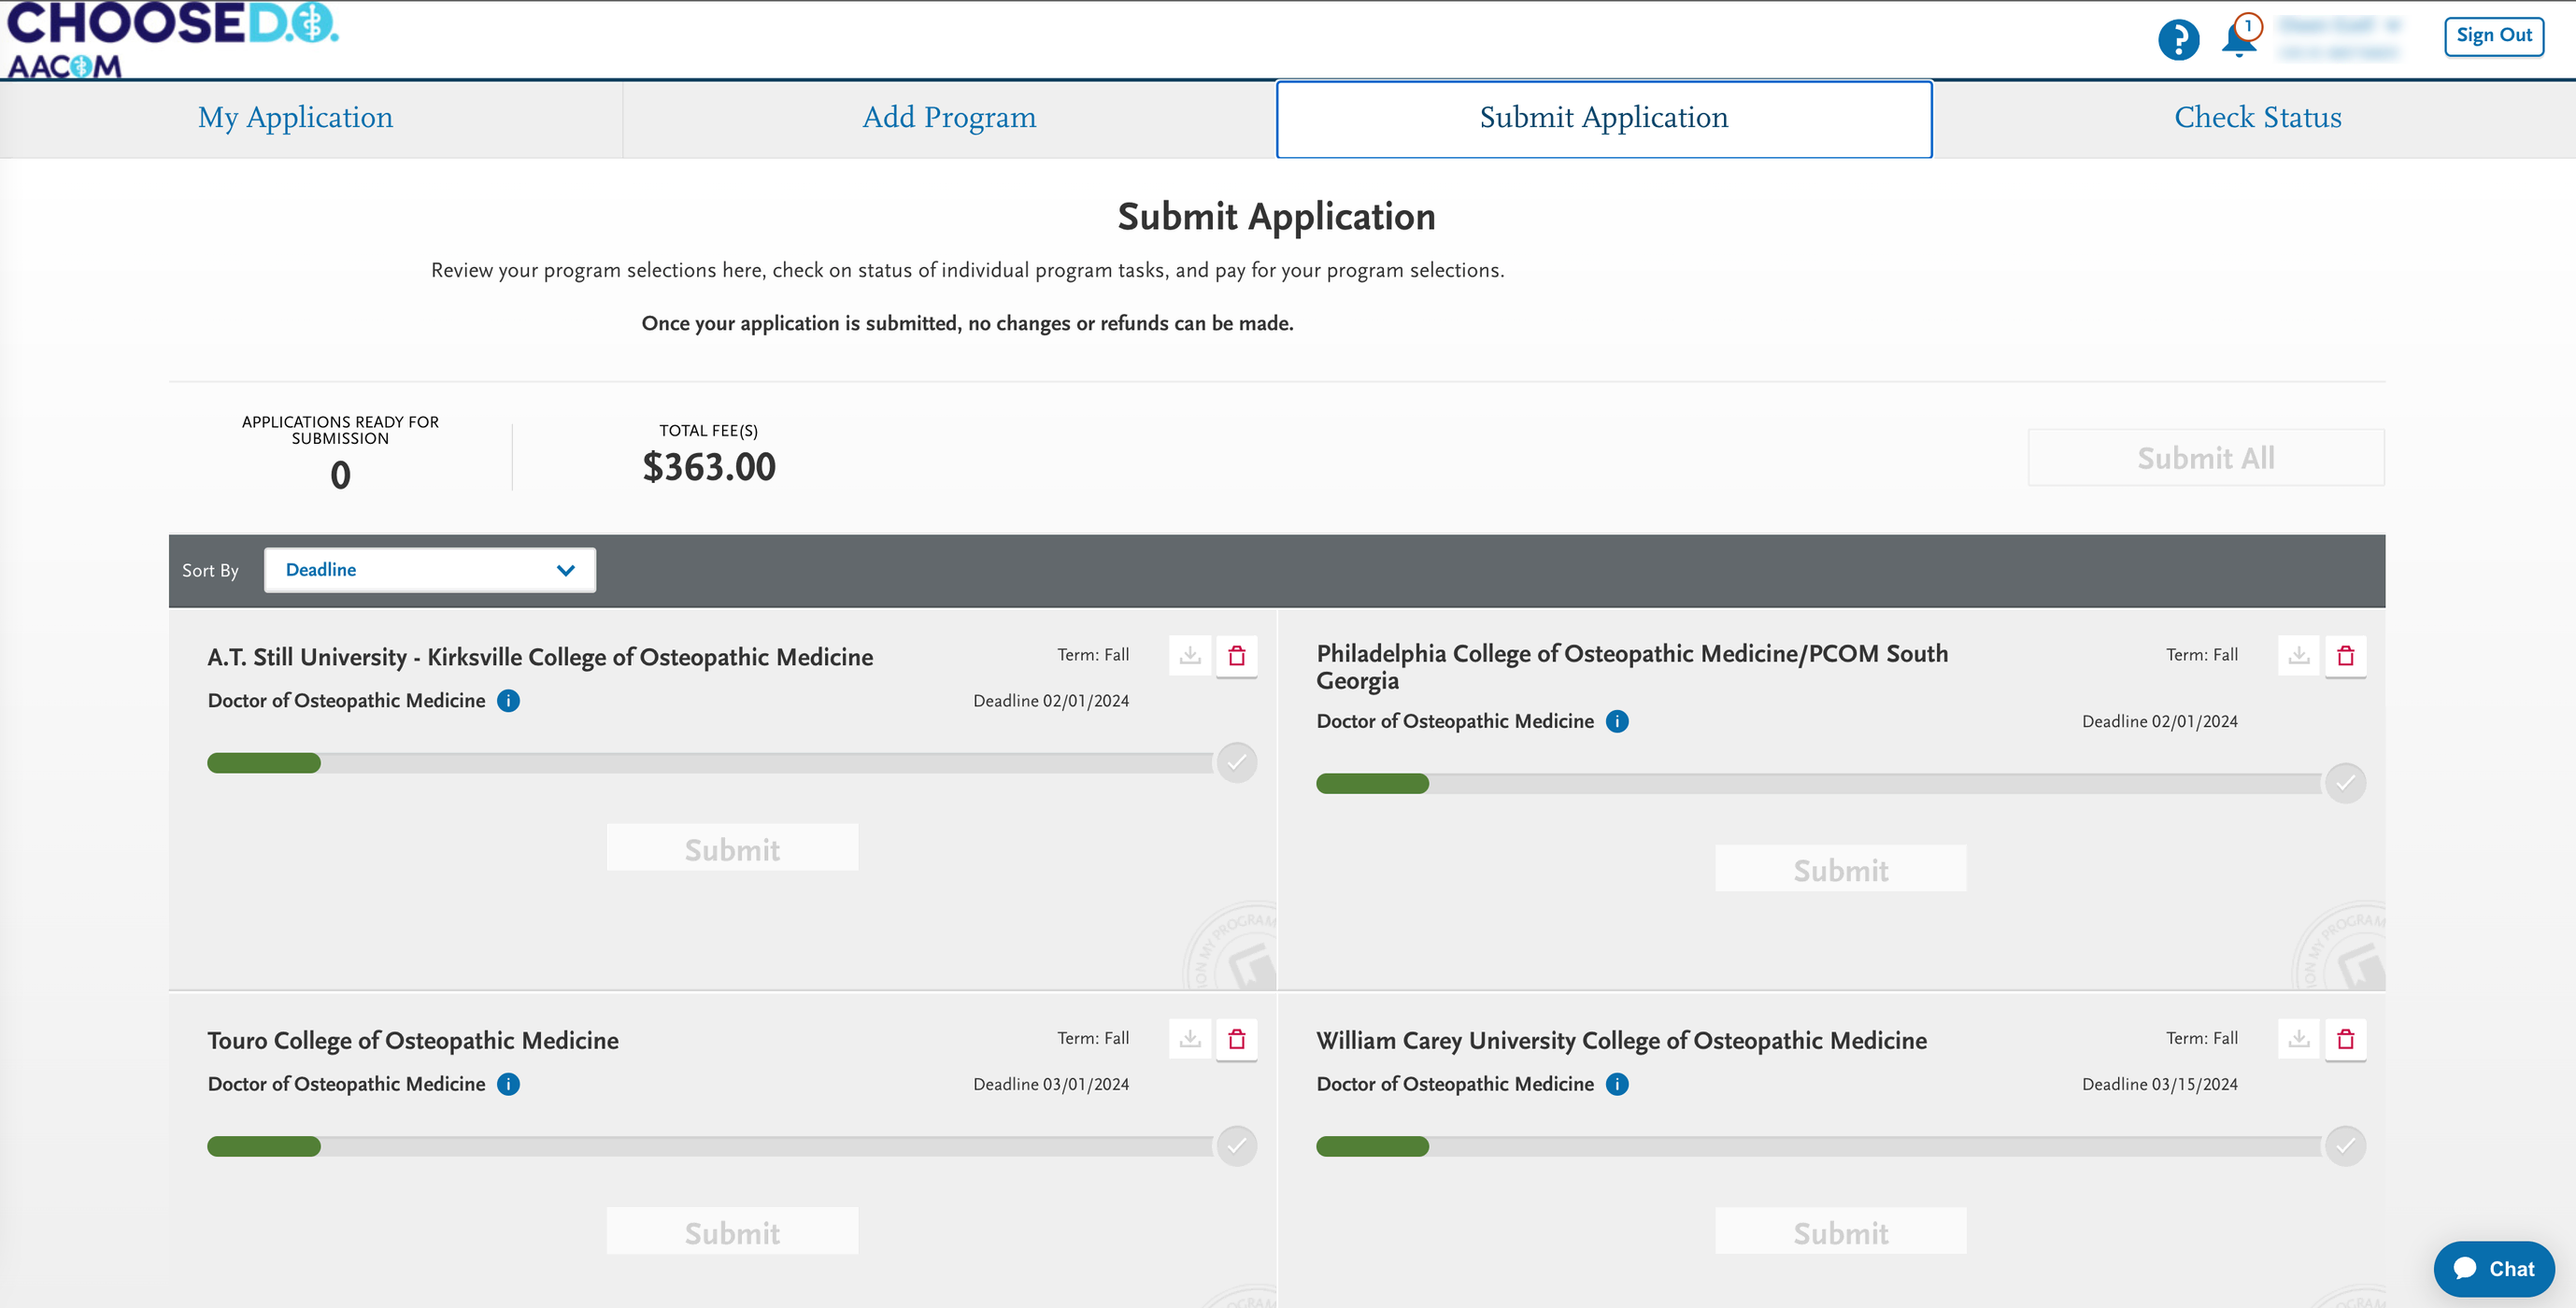Click Submit All button
This screenshot has height=1308, width=2576.
pyautogui.click(x=2206, y=457)
